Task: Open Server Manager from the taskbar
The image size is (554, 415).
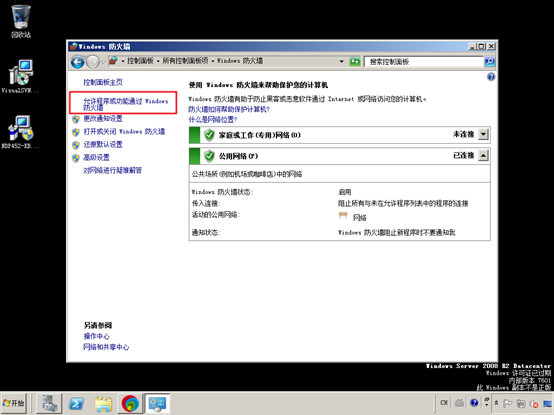Action: pos(49,403)
